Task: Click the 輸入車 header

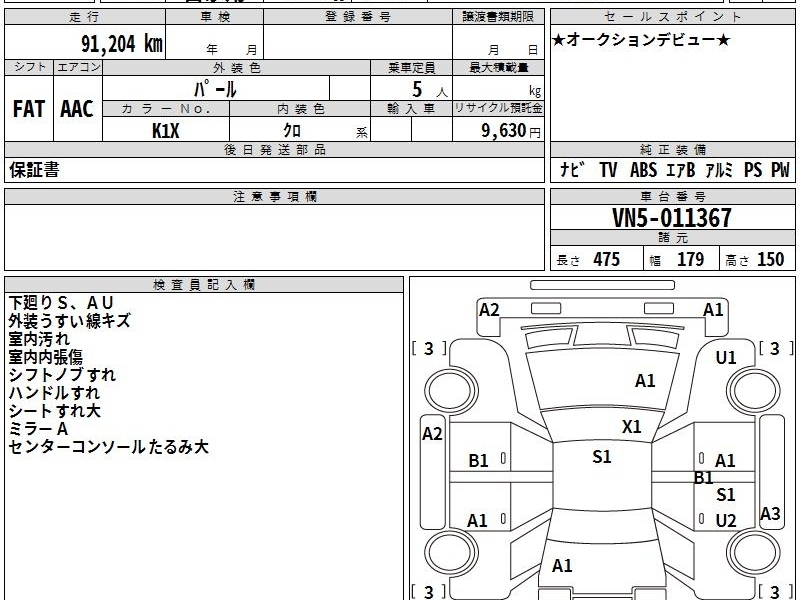Action: coord(411,109)
